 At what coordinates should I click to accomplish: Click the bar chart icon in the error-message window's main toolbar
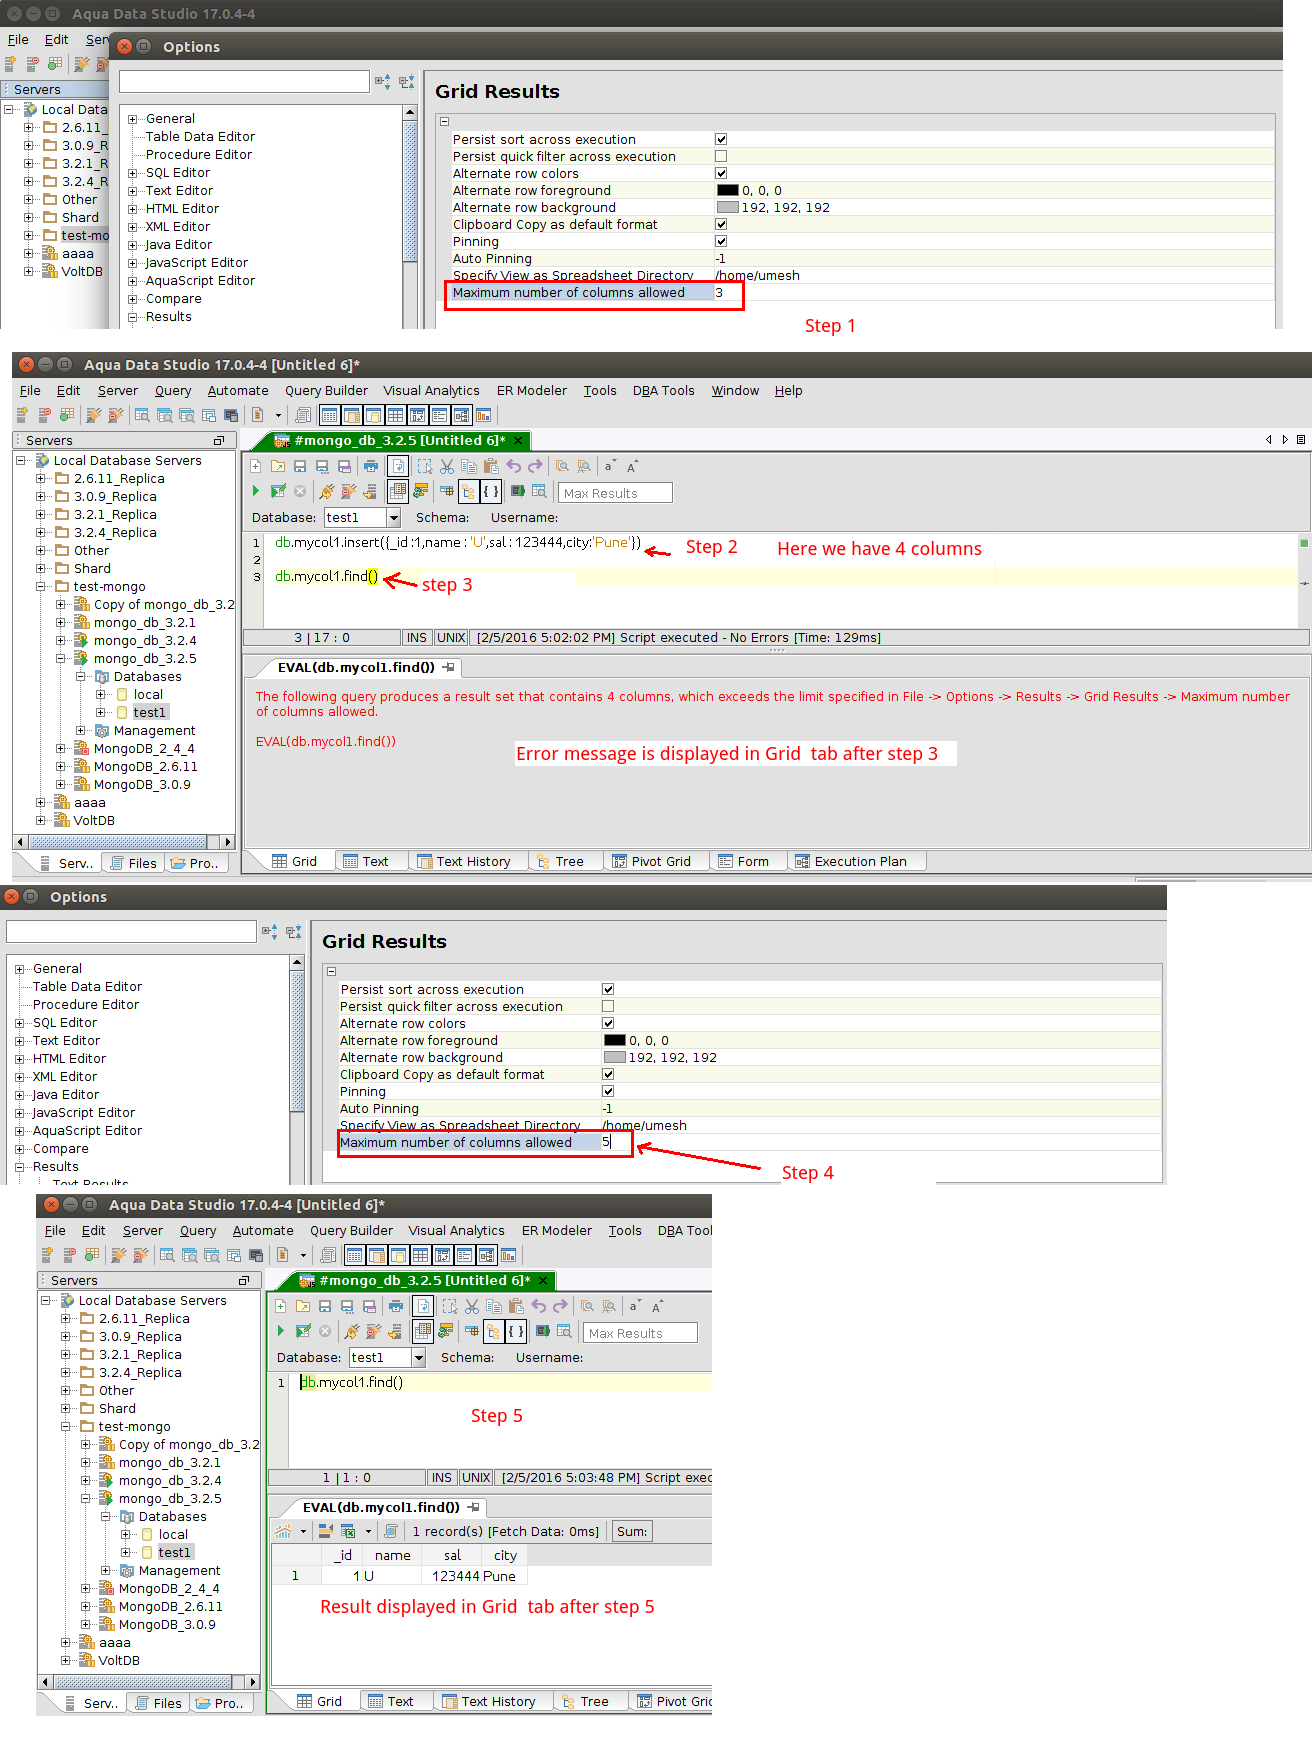pyautogui.click(x=484, y=415)
